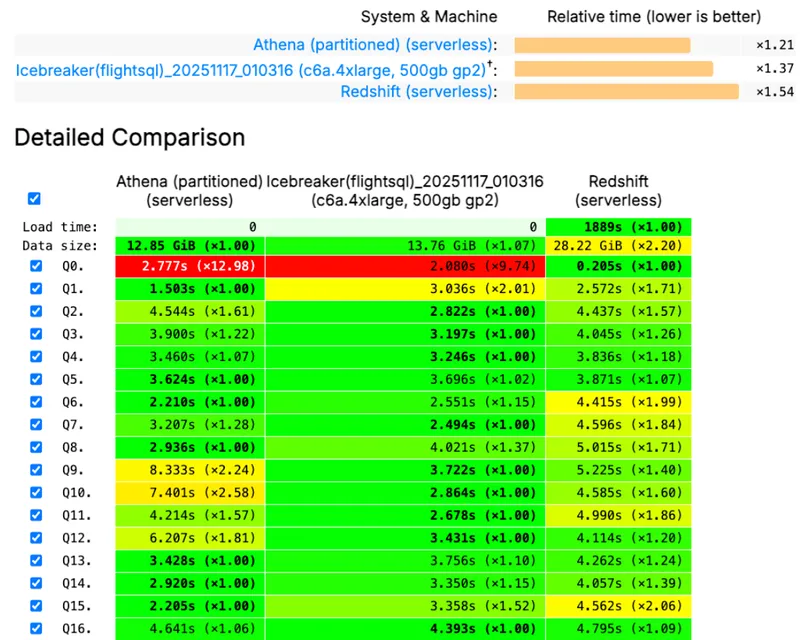The height and width of the screenshot is (640, 800).
Task: Uncheck the Q14 query checkbox
Action: click(x=36, y=583)
